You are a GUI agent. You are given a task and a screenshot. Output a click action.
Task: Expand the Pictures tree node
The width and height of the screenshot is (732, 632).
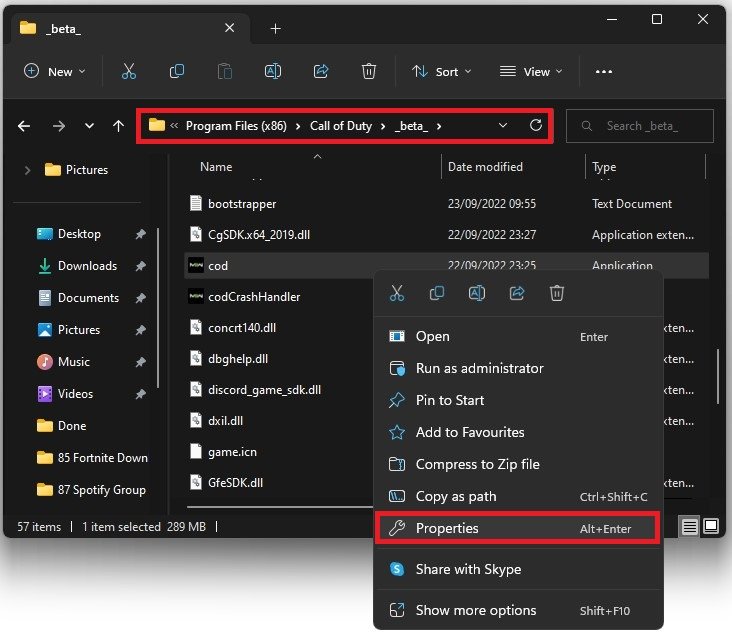[27, 170]
